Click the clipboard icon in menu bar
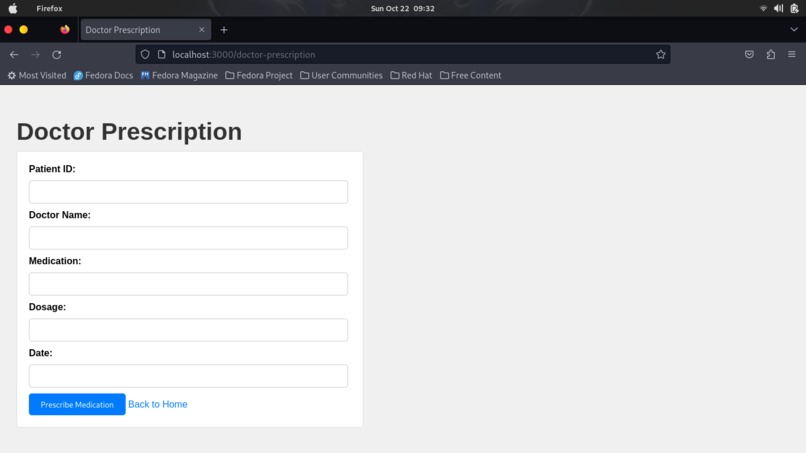The image size is (806, 453). point(794,8)
